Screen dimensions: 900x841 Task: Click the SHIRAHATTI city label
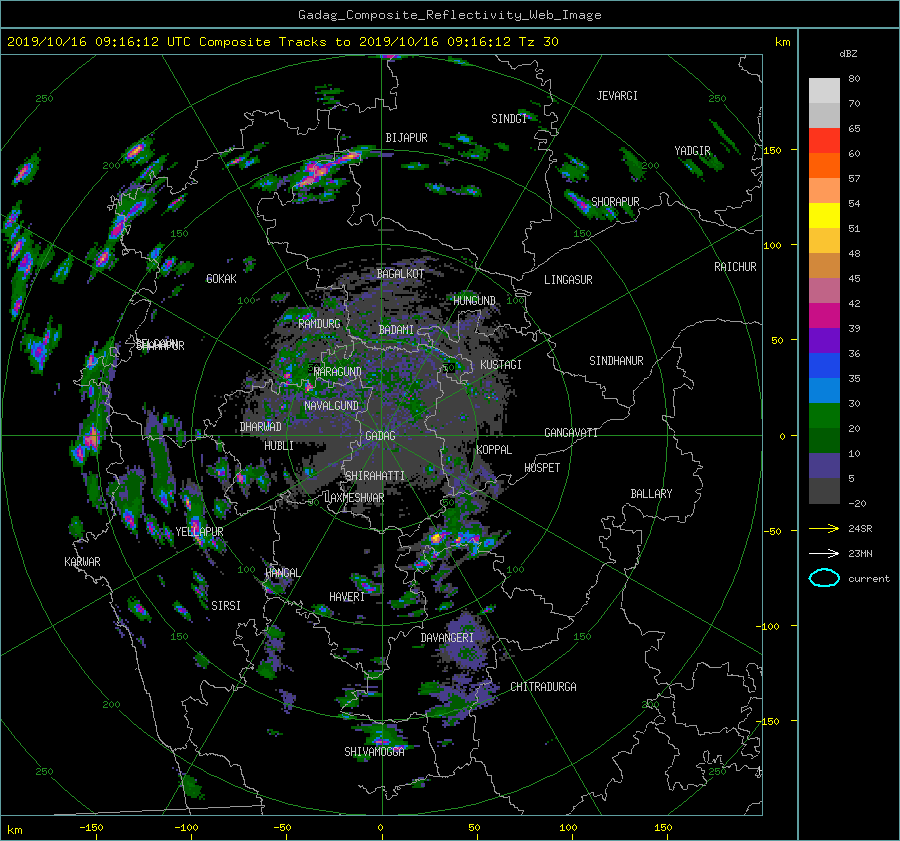click(x=375, y=476)
